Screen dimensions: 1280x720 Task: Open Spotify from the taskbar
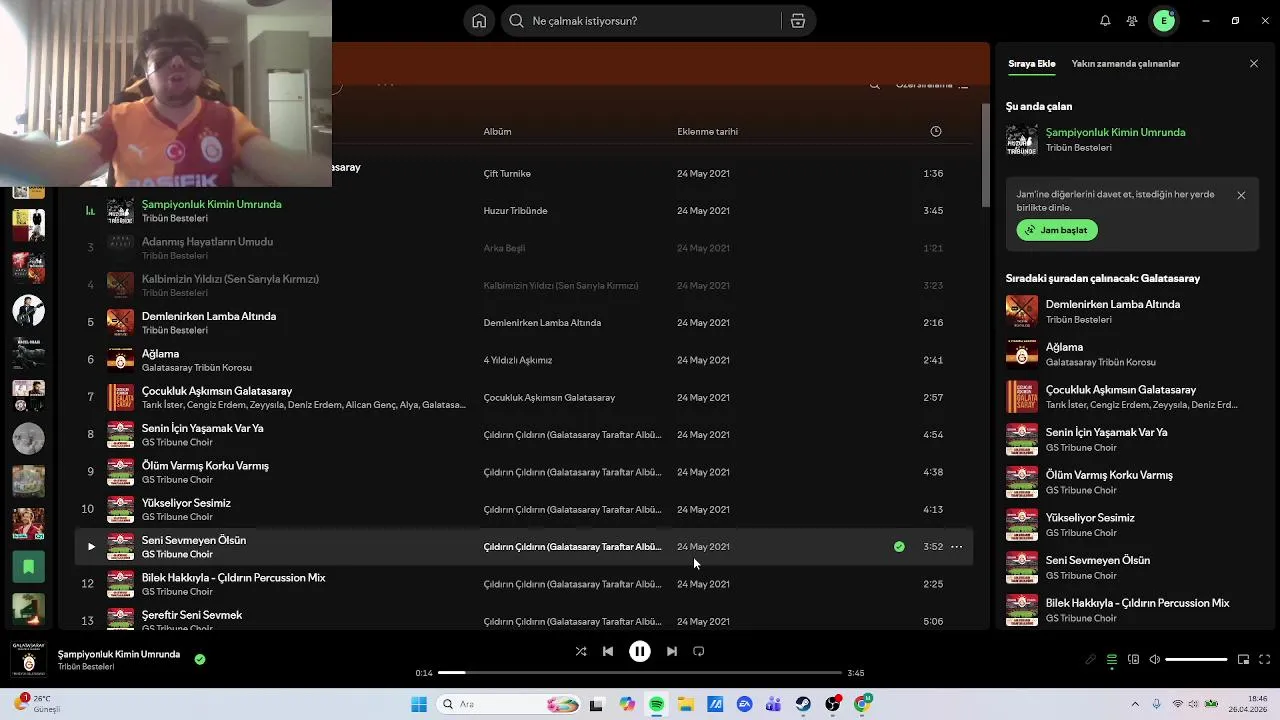pos(656,704)
